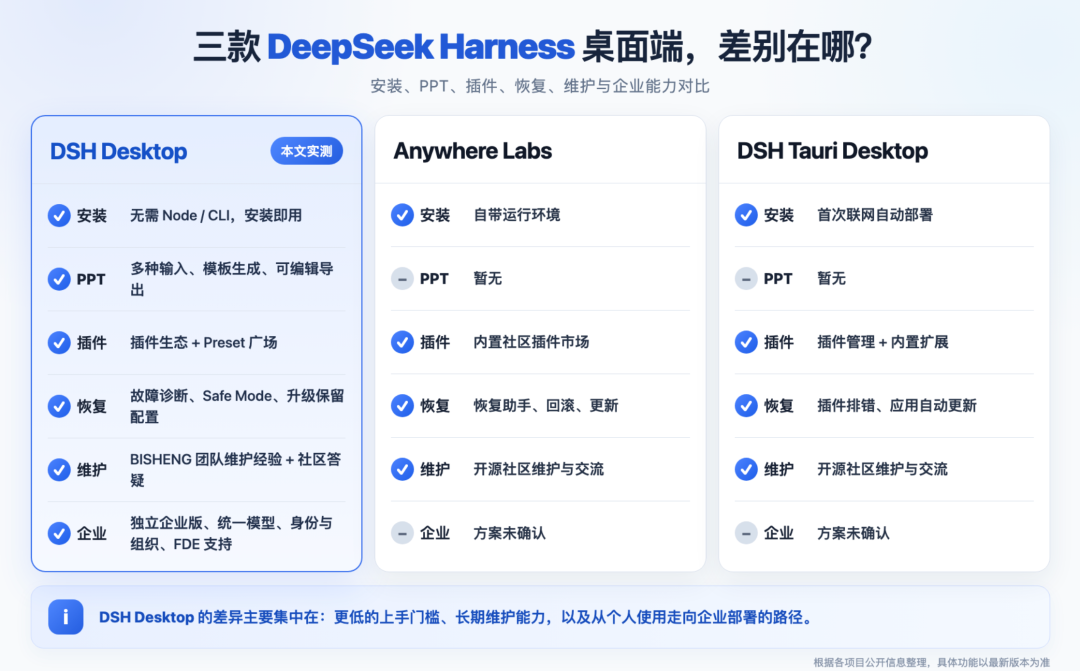Click text BISHENG 团队维护经验 + 社区答疑

tap(236, 470)
